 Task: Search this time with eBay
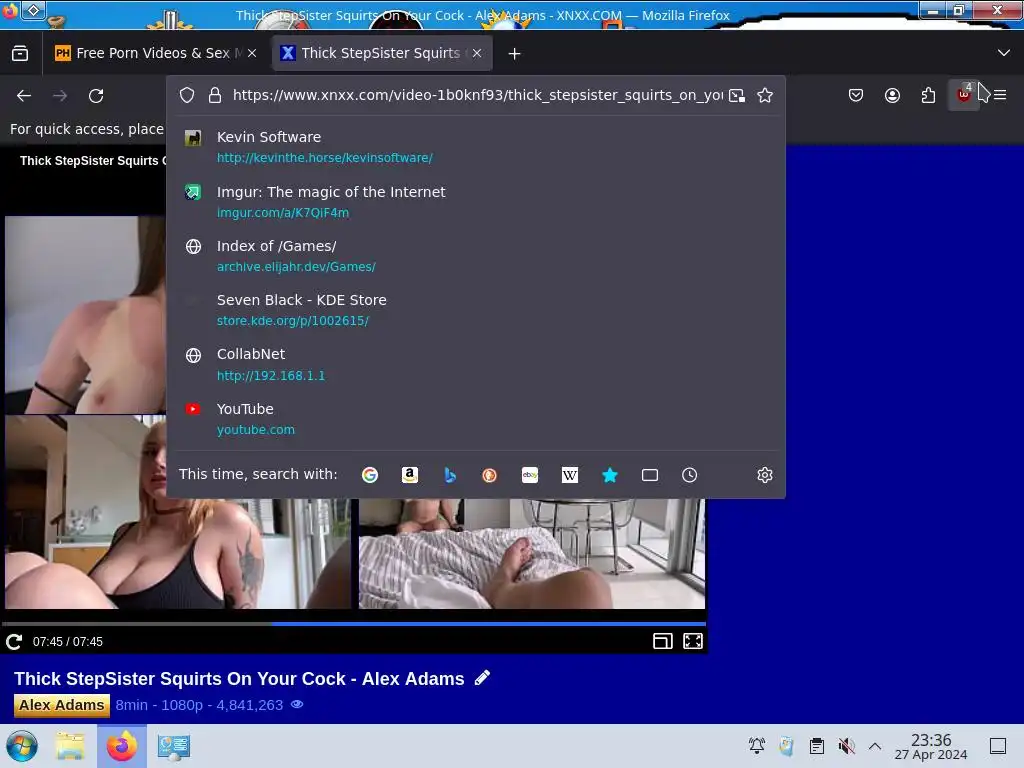[x=530, y=475]
